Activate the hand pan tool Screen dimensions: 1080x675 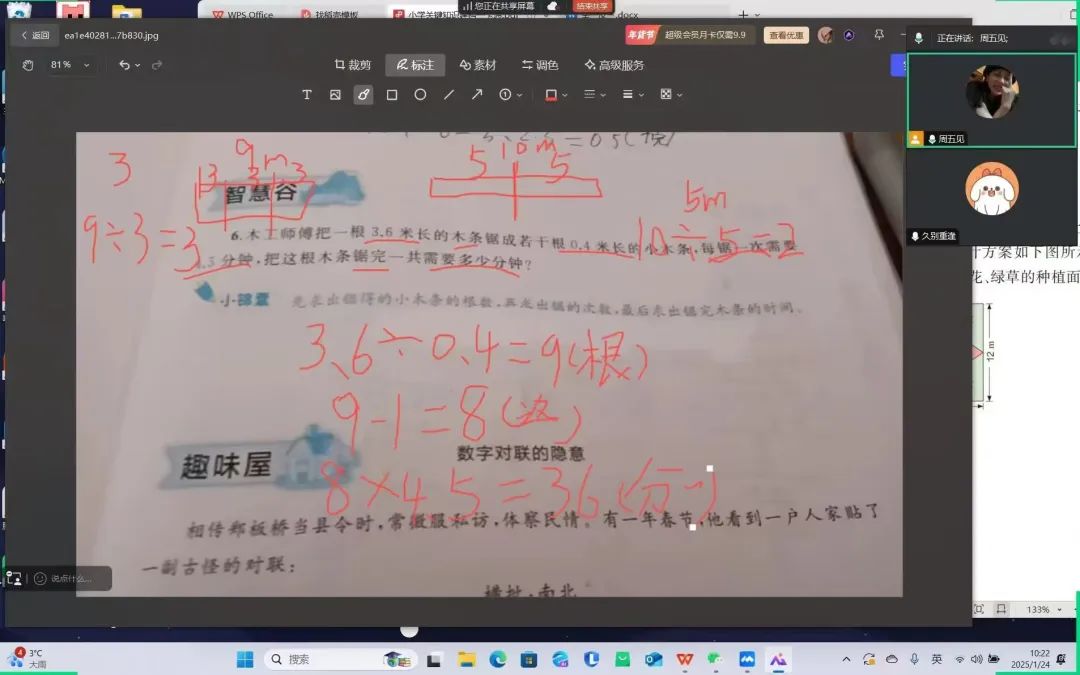tap(28, 65)
